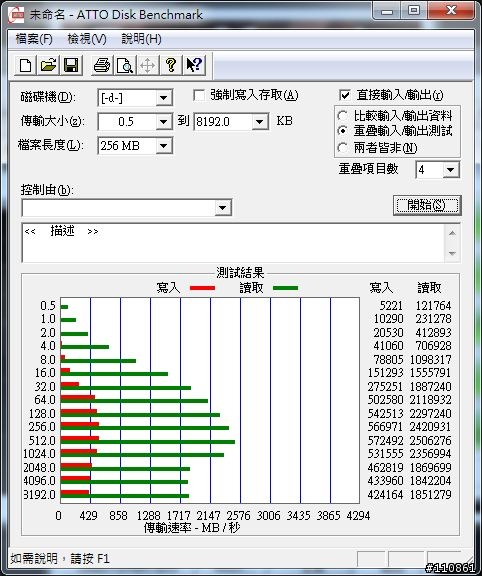Click the 4294 axis value
The height and width of the screenshot is (576, 482).
[x=358, y=515]
